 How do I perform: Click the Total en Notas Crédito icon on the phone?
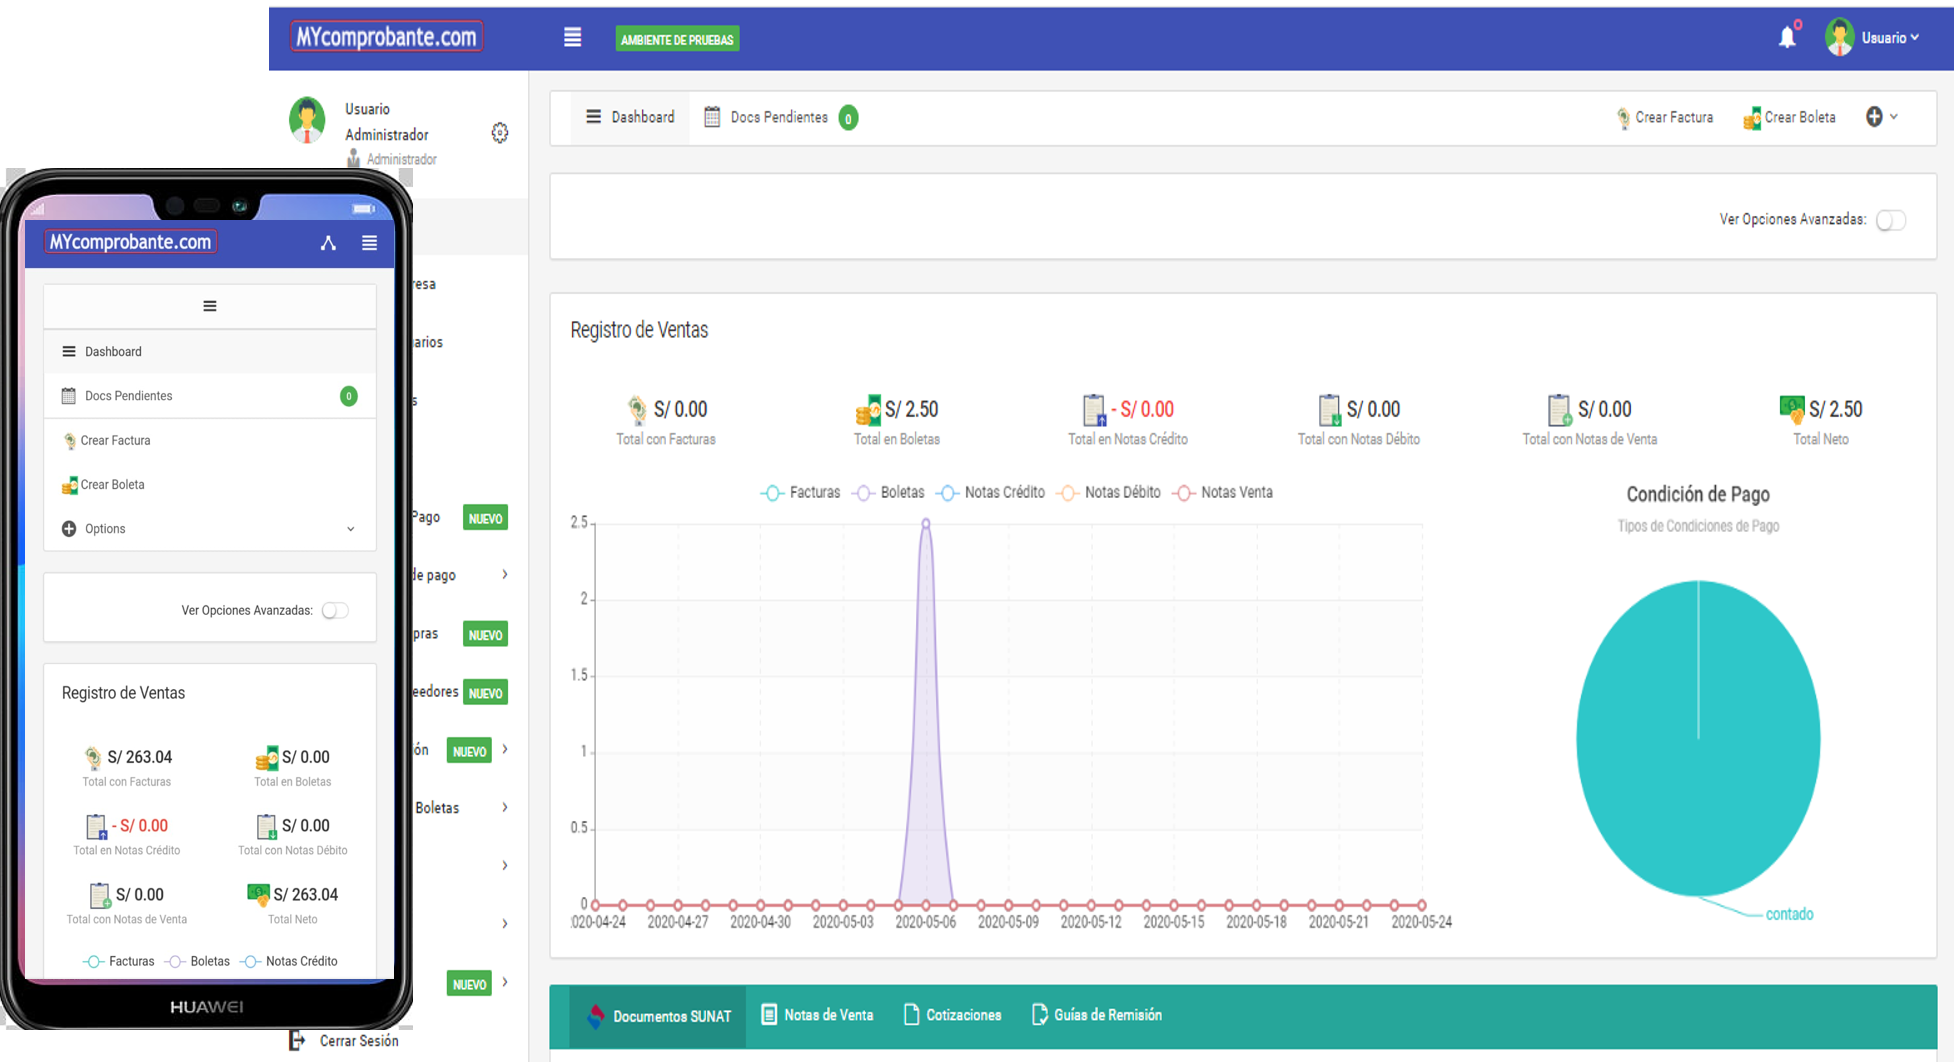point(96,826)
